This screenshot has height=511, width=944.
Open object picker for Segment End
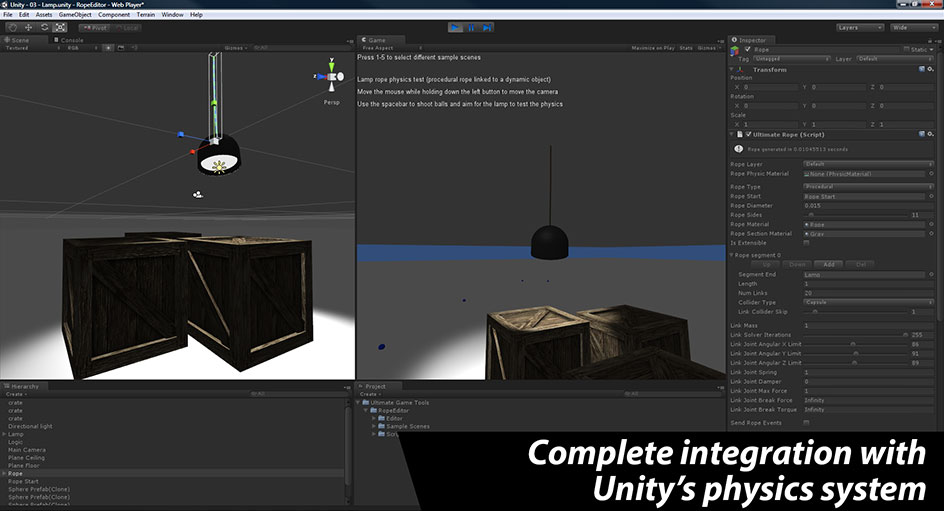click(x=931, y=274)
